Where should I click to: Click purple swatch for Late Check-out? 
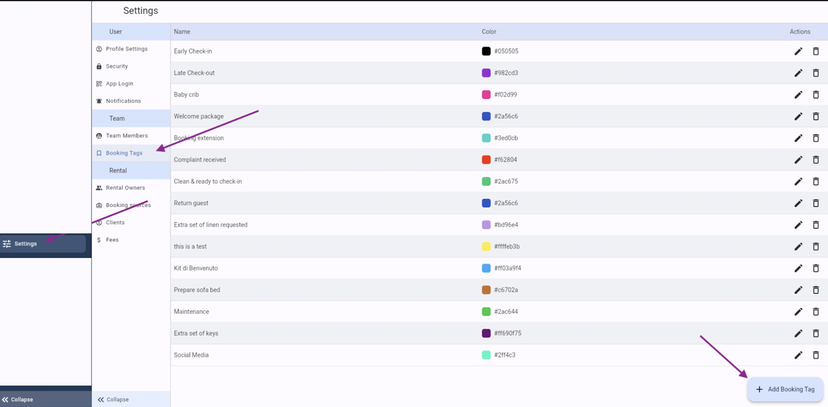[x=486, y=73]
